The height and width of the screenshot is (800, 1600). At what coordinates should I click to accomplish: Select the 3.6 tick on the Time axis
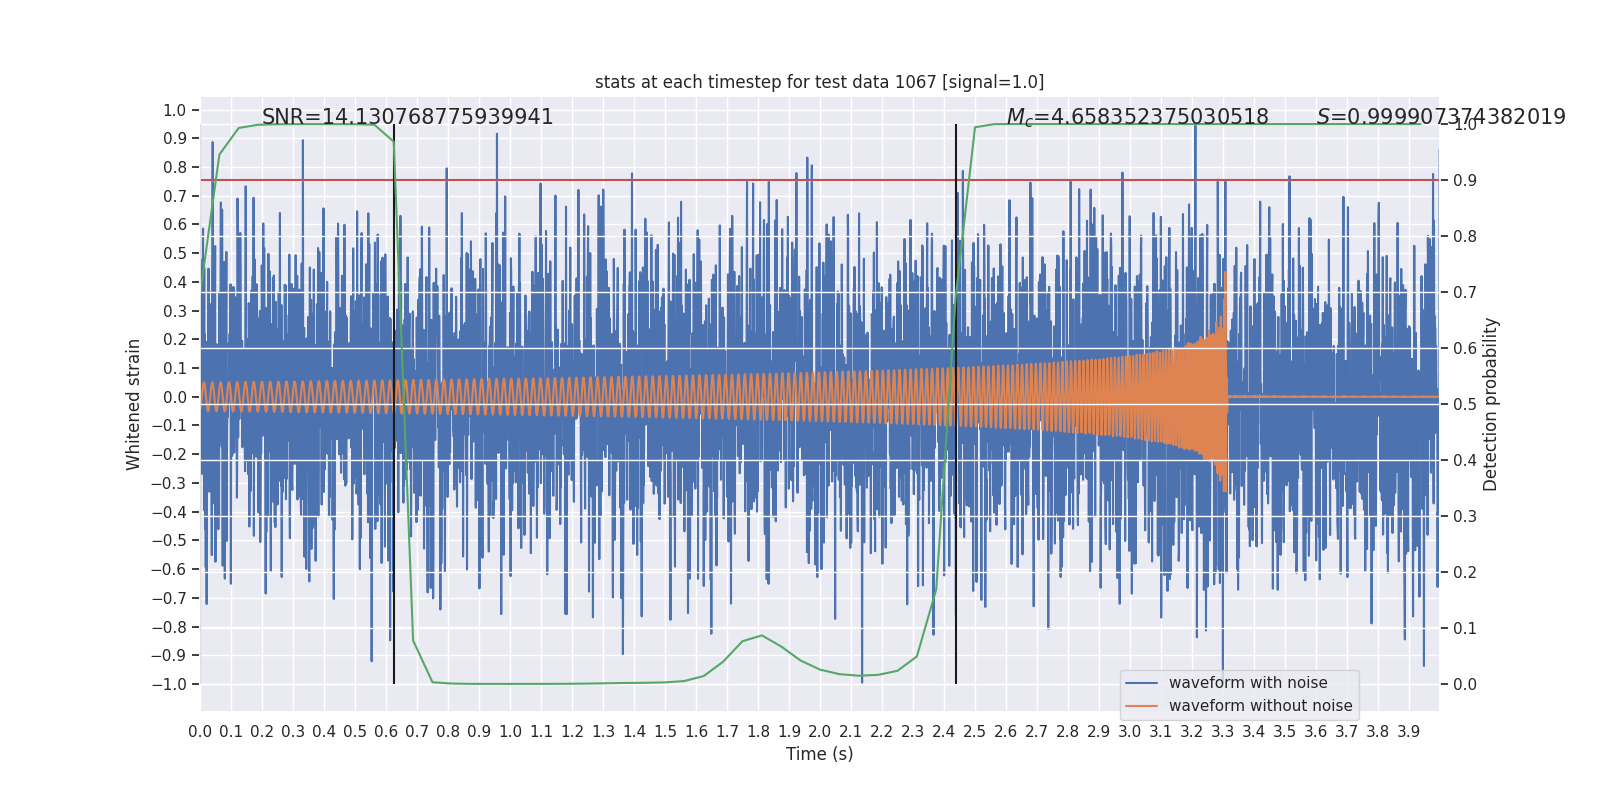[x=1316, y=731]
